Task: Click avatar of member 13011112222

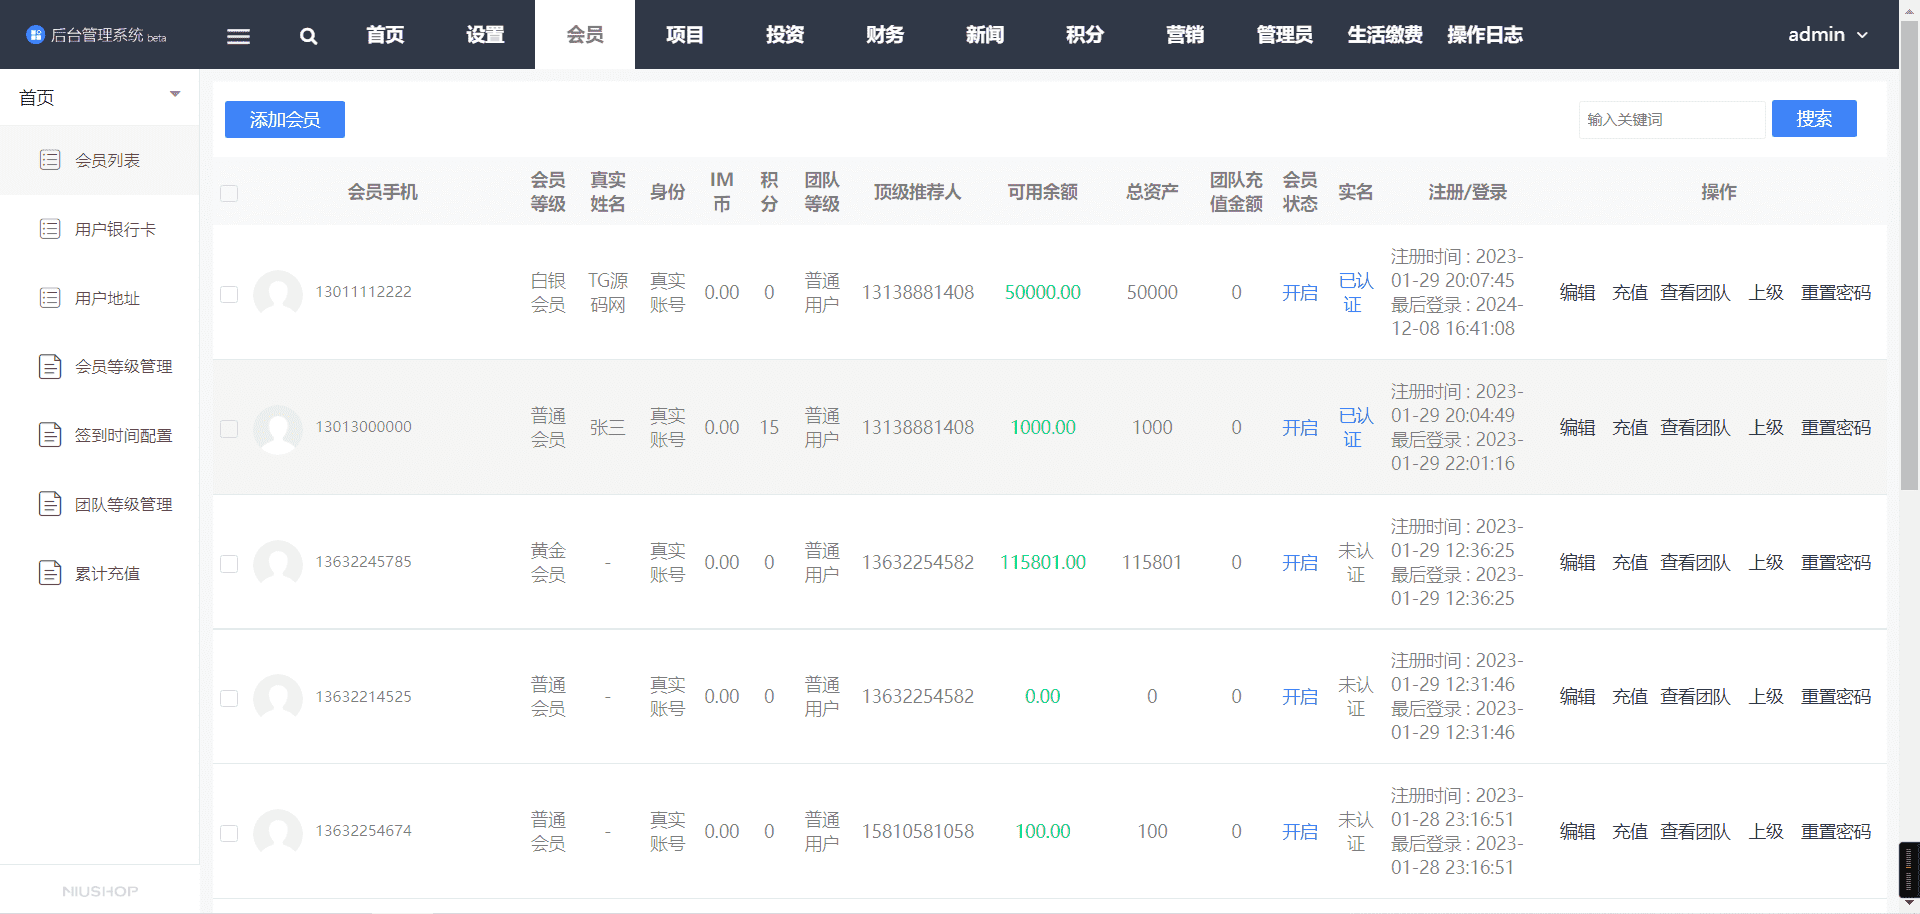Action: [278, 293]
